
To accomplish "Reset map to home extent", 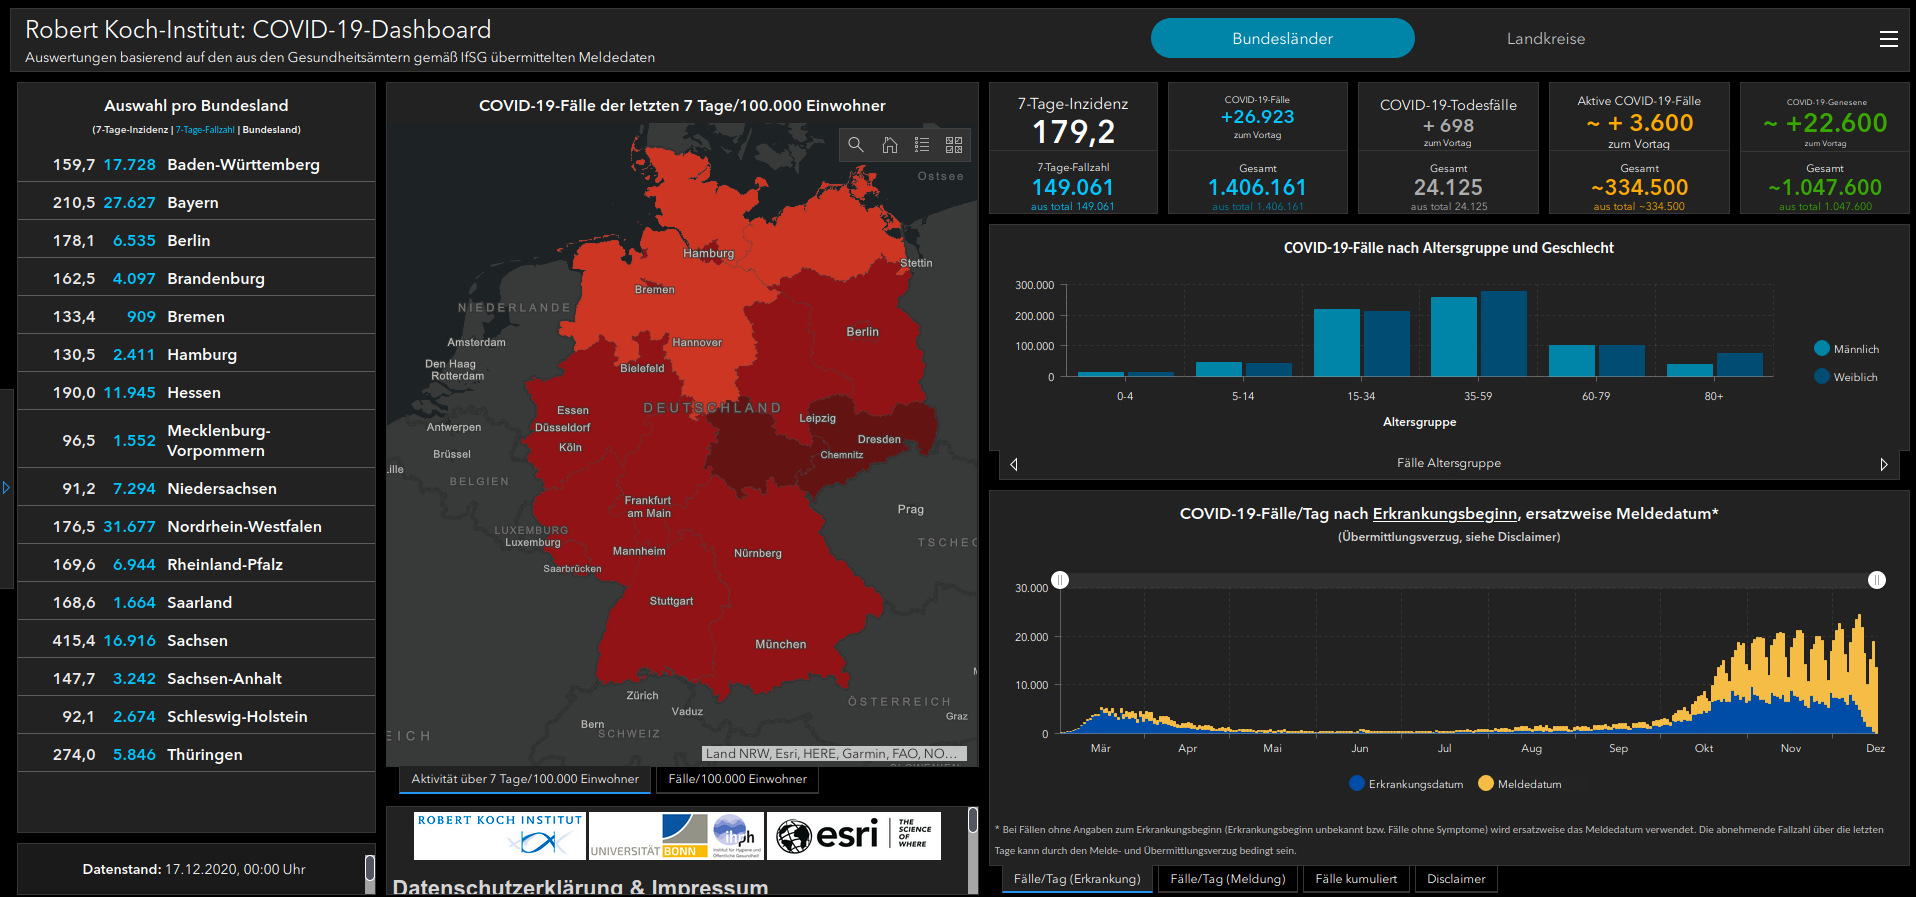I will coord(889,145).
